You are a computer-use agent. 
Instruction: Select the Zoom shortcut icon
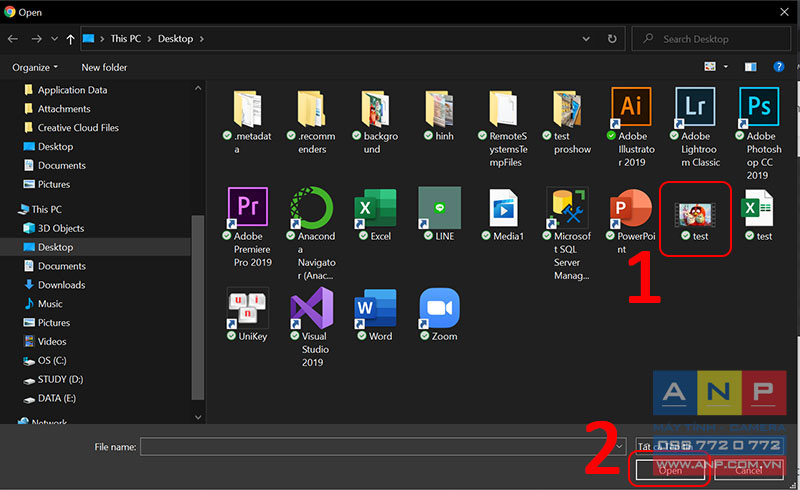439,314
